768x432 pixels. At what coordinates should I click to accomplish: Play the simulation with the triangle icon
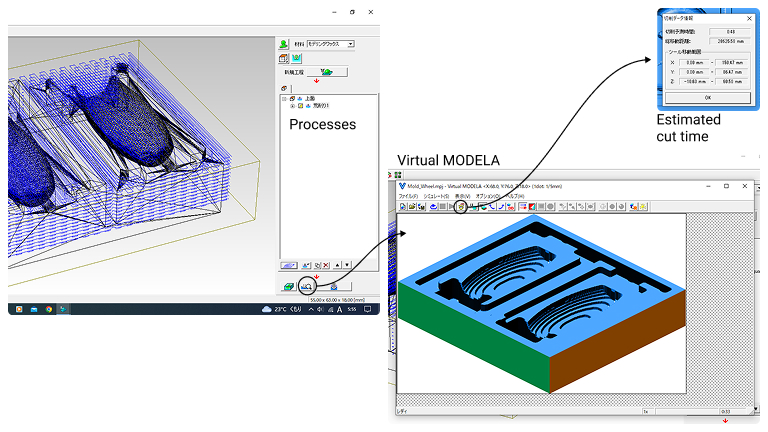point(451,207)
